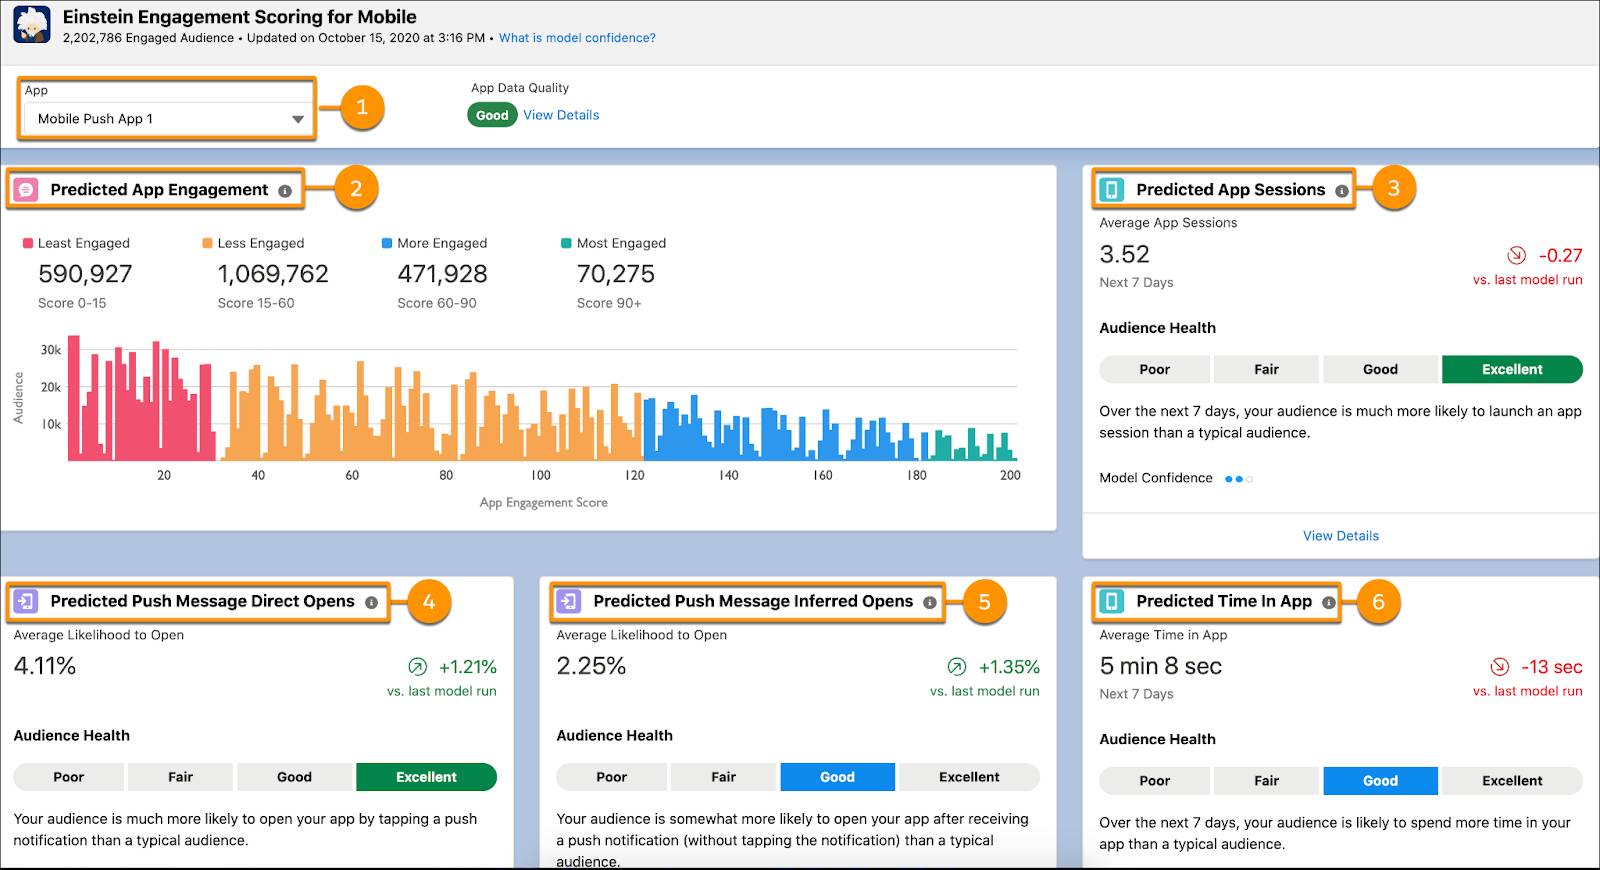Click the More Engaged count 471,928
The width and height of the screenshot is (1600, 870).
coord(442,274)
